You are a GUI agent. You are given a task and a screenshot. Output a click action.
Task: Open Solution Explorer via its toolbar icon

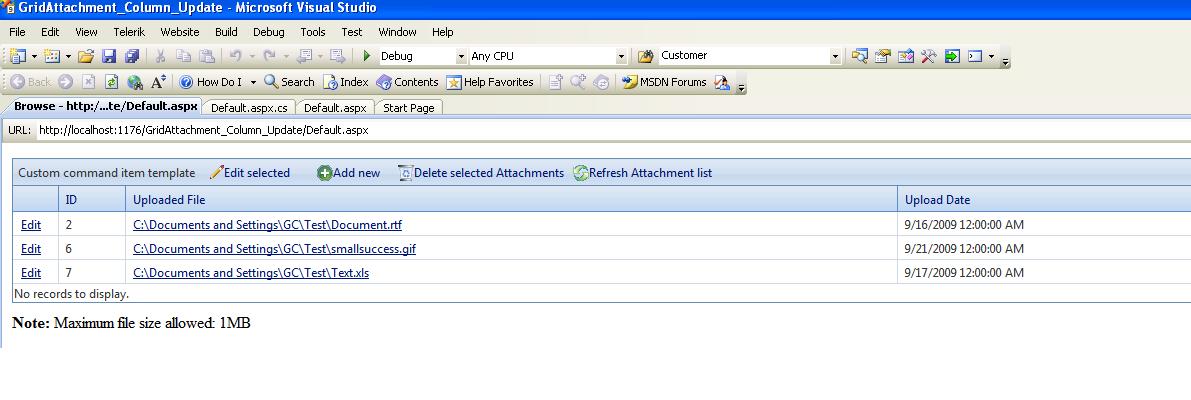click(x=859, y=56)
